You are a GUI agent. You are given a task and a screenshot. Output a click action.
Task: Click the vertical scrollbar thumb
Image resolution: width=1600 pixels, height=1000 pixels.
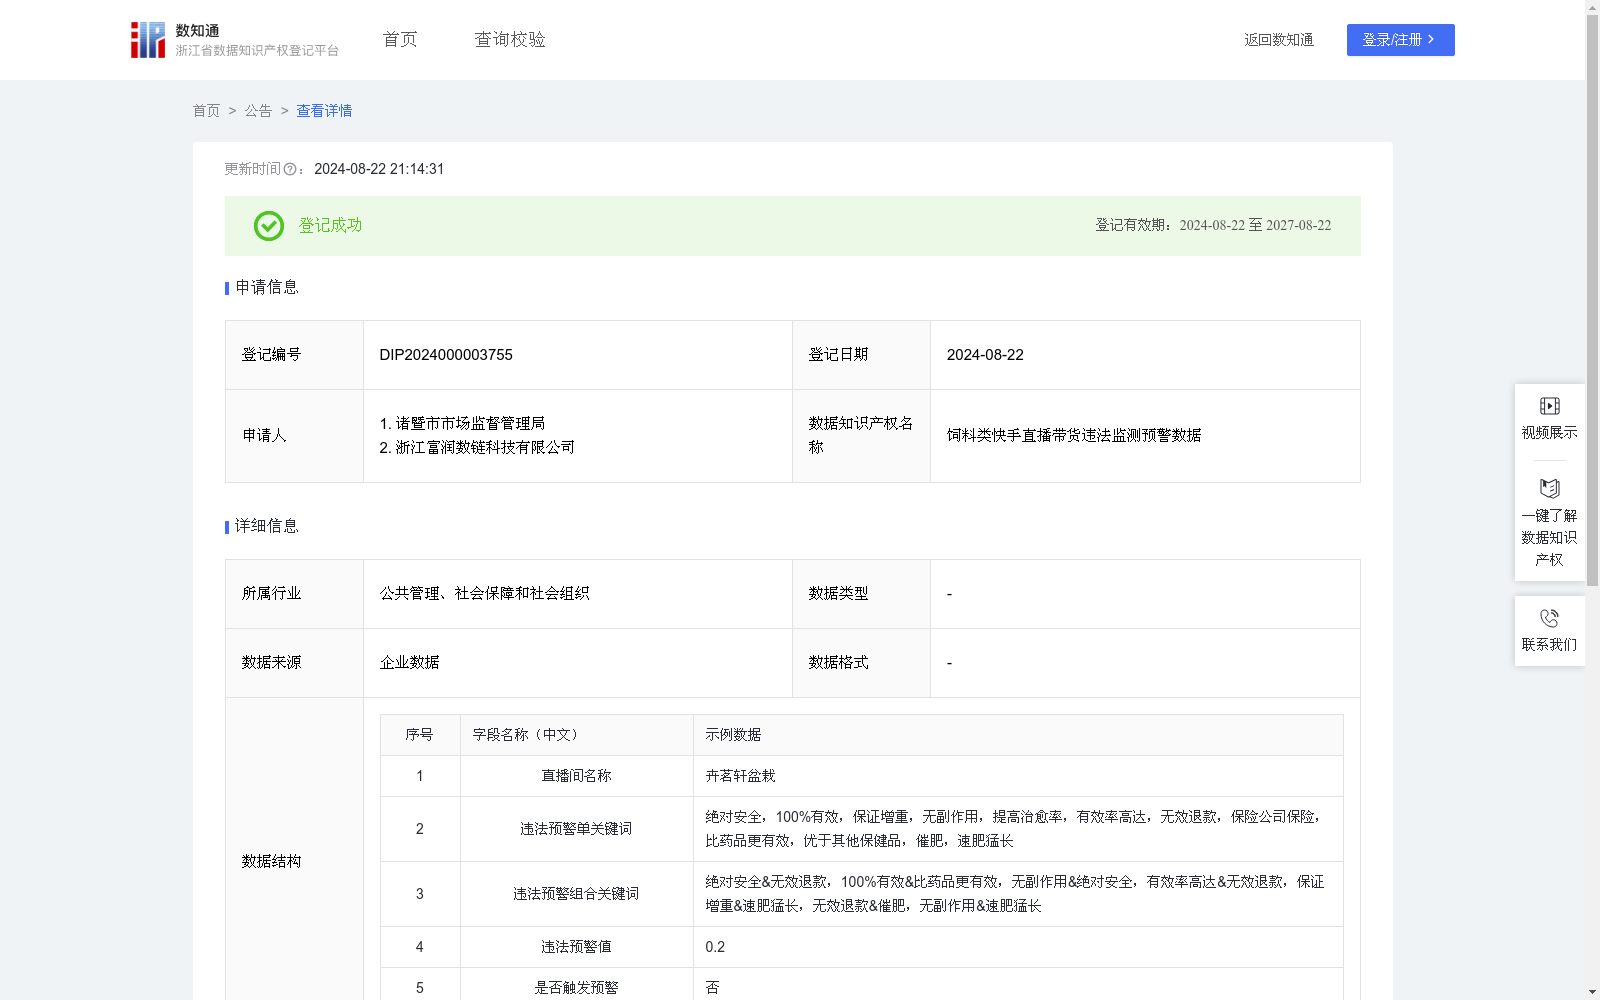pyautogui.click(x=1592, y=300)
